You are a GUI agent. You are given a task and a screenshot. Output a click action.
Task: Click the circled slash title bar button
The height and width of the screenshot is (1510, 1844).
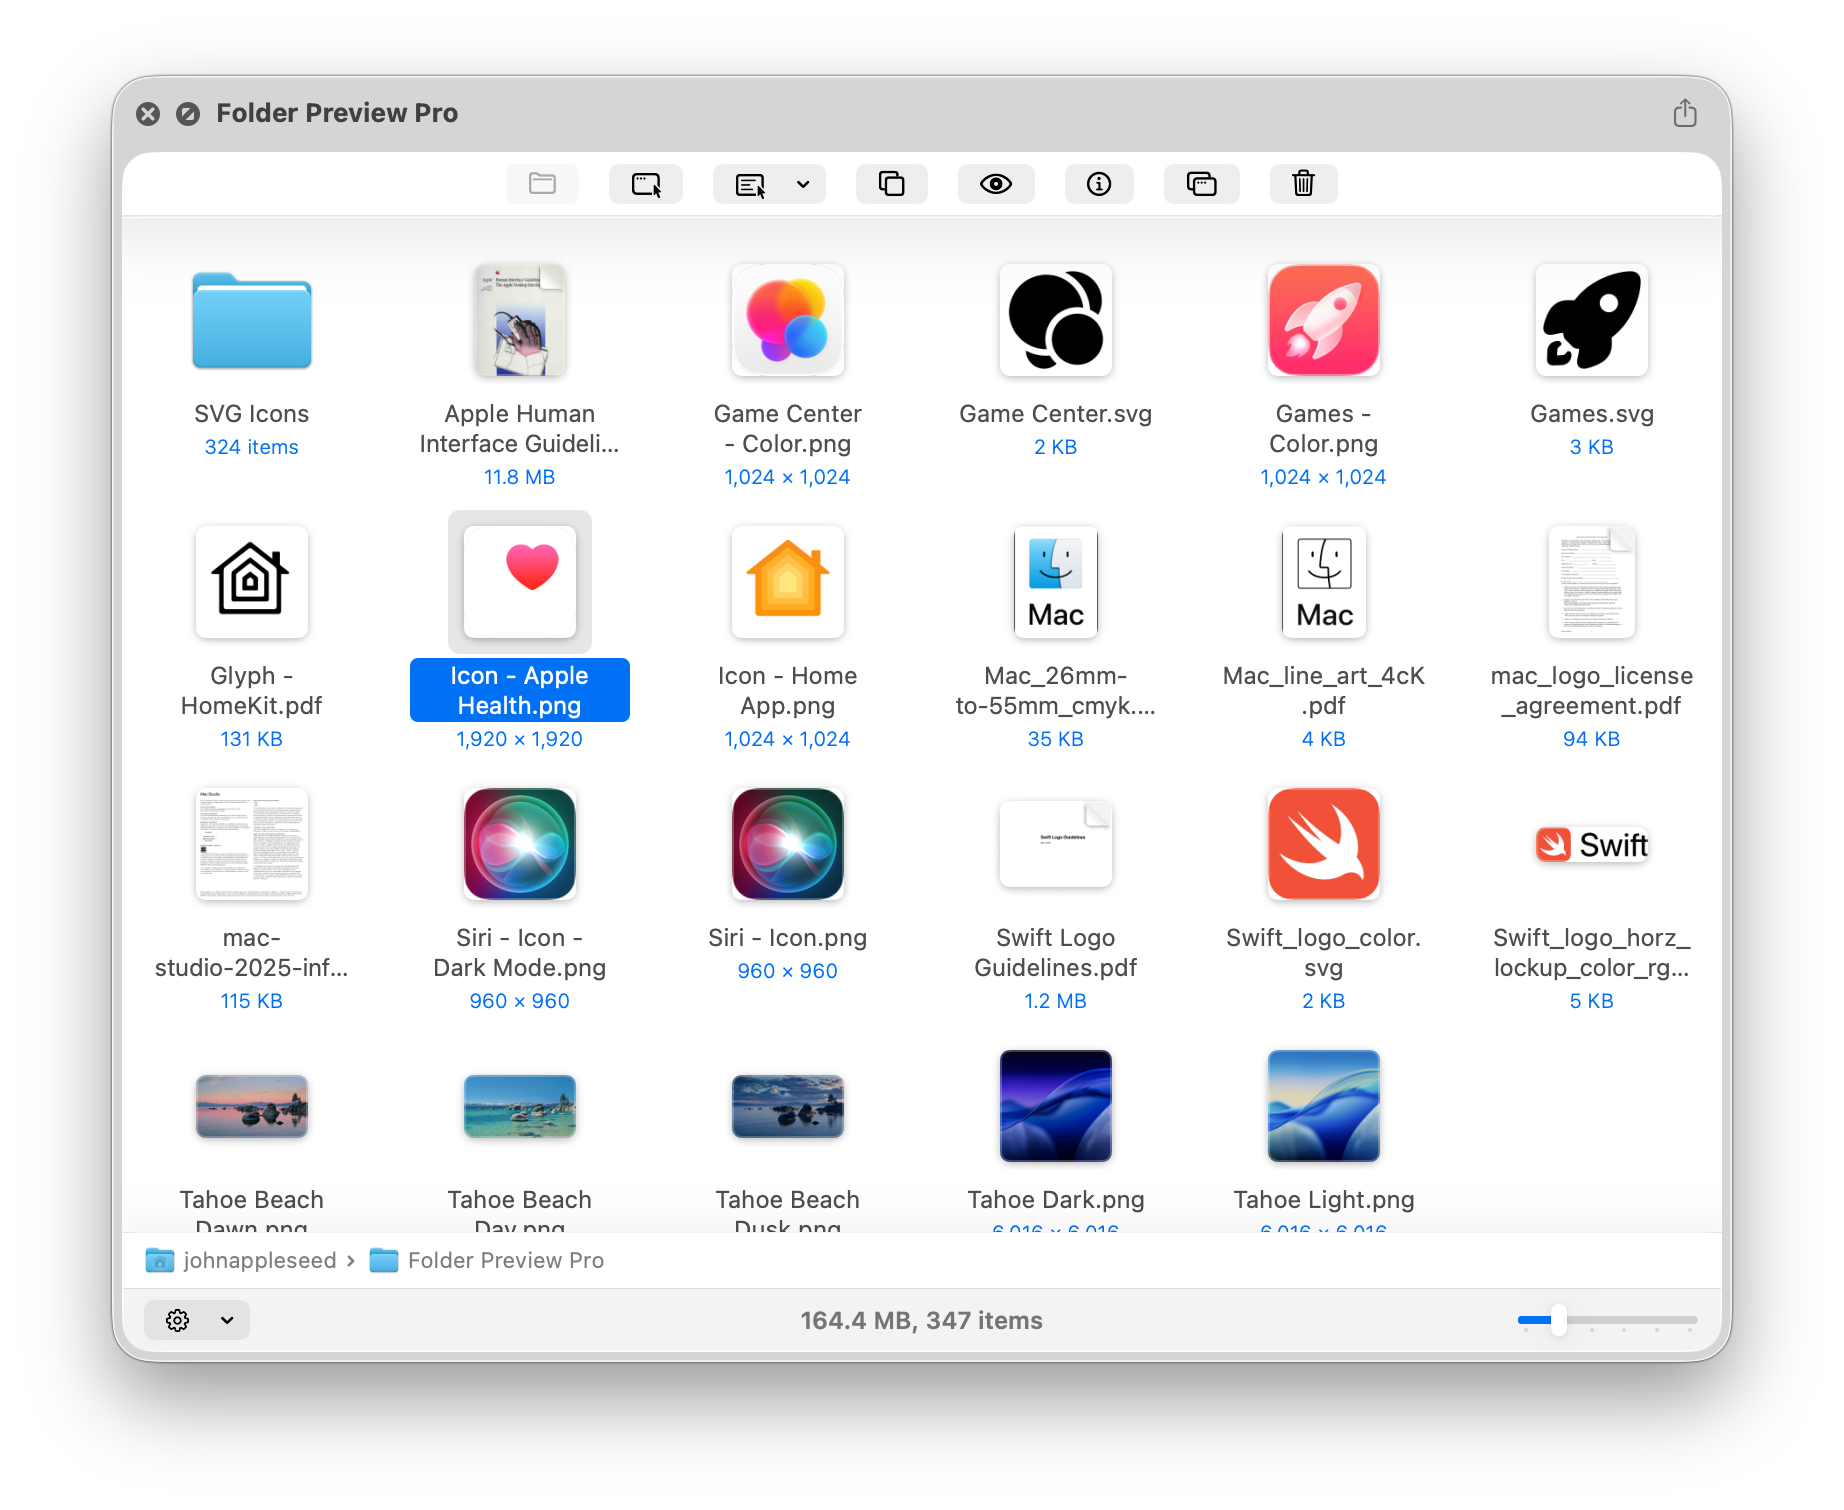click(x=188, y=114)
